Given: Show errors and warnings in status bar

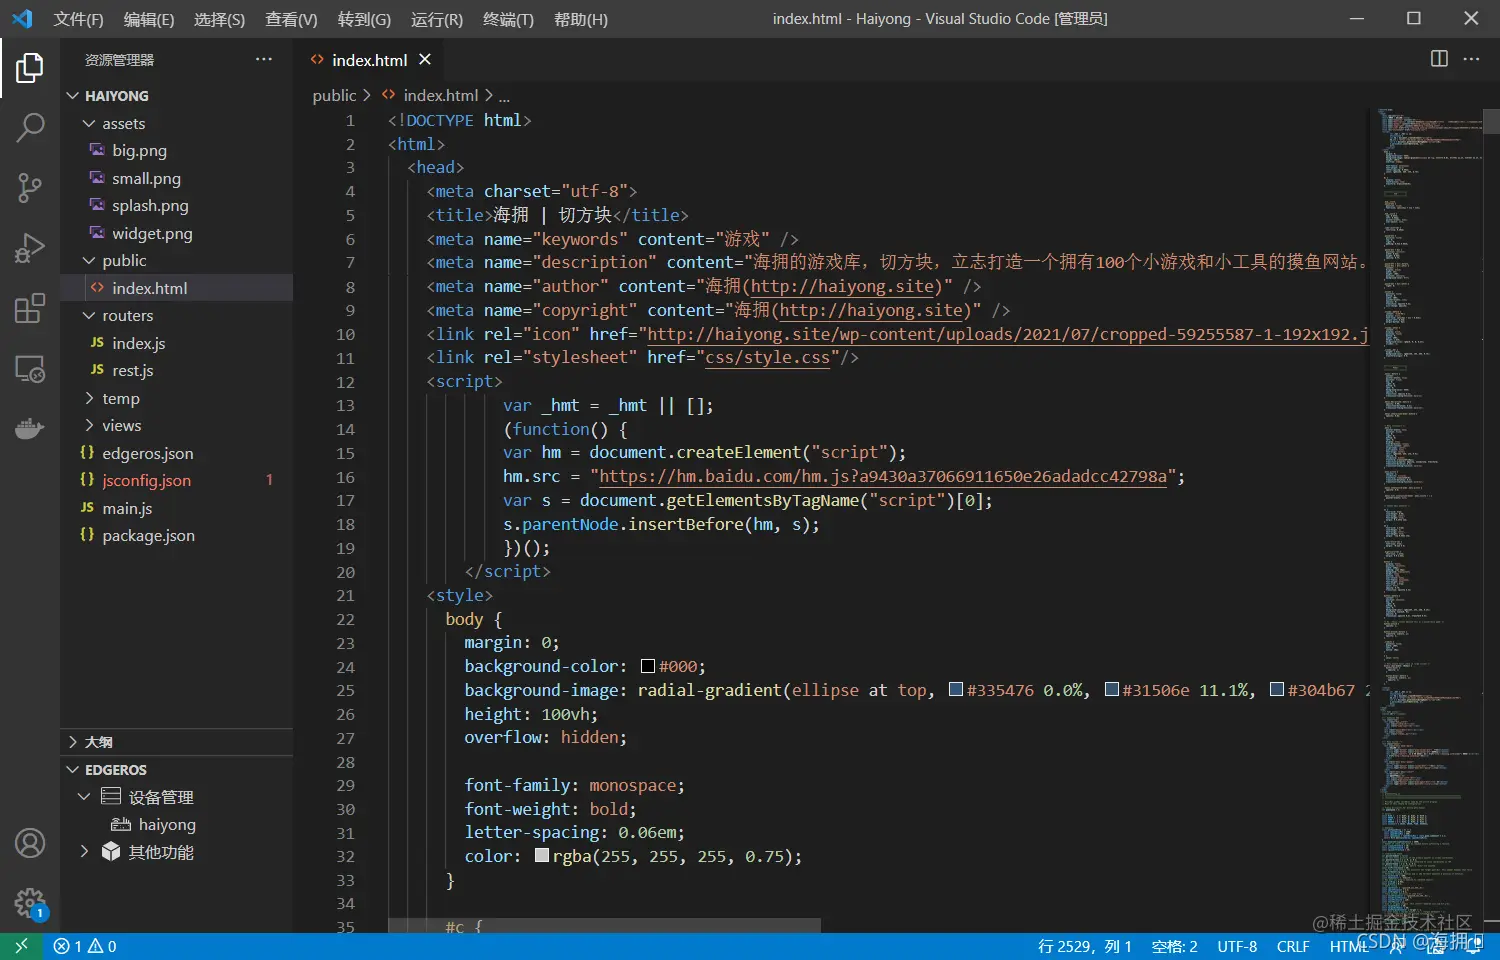Looking at the screenshot, I should pos(85,946).
